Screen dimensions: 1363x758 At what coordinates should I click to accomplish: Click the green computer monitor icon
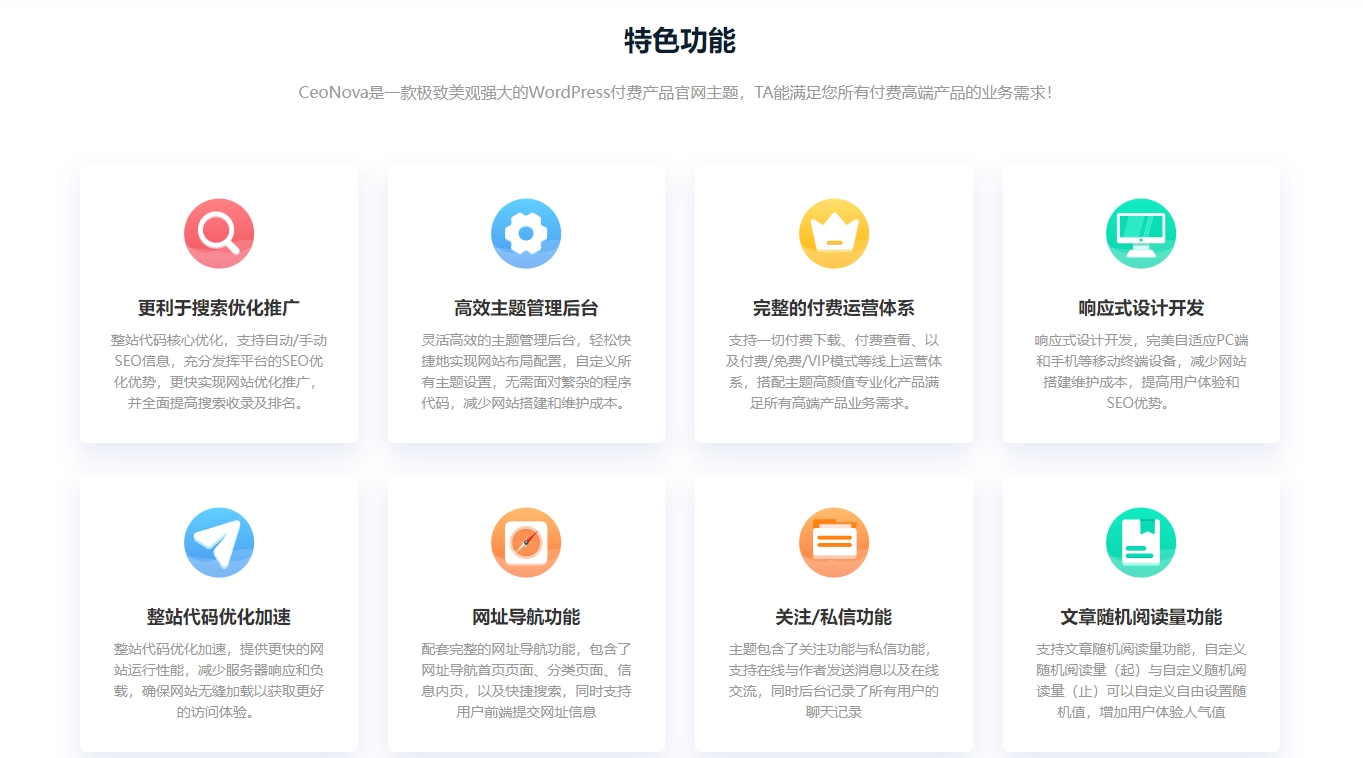[x=1141, y=234]
